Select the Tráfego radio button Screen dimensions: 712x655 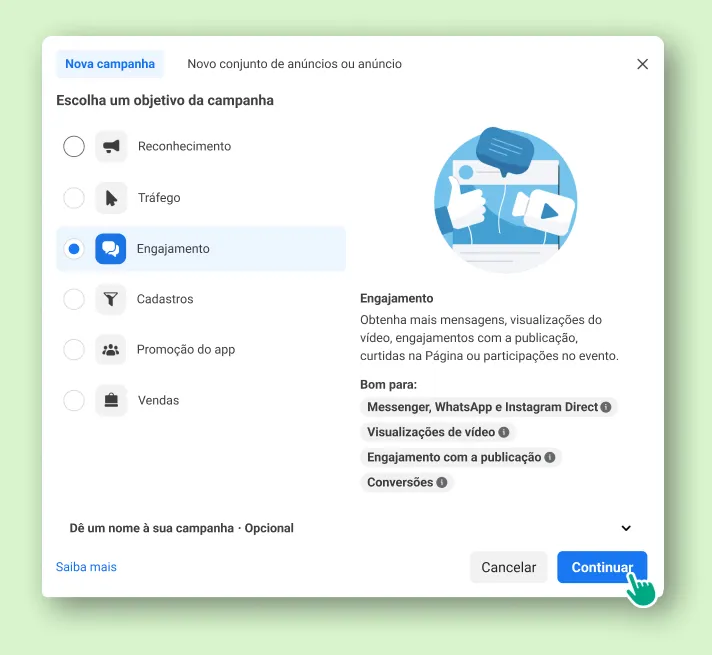[74, 198]
